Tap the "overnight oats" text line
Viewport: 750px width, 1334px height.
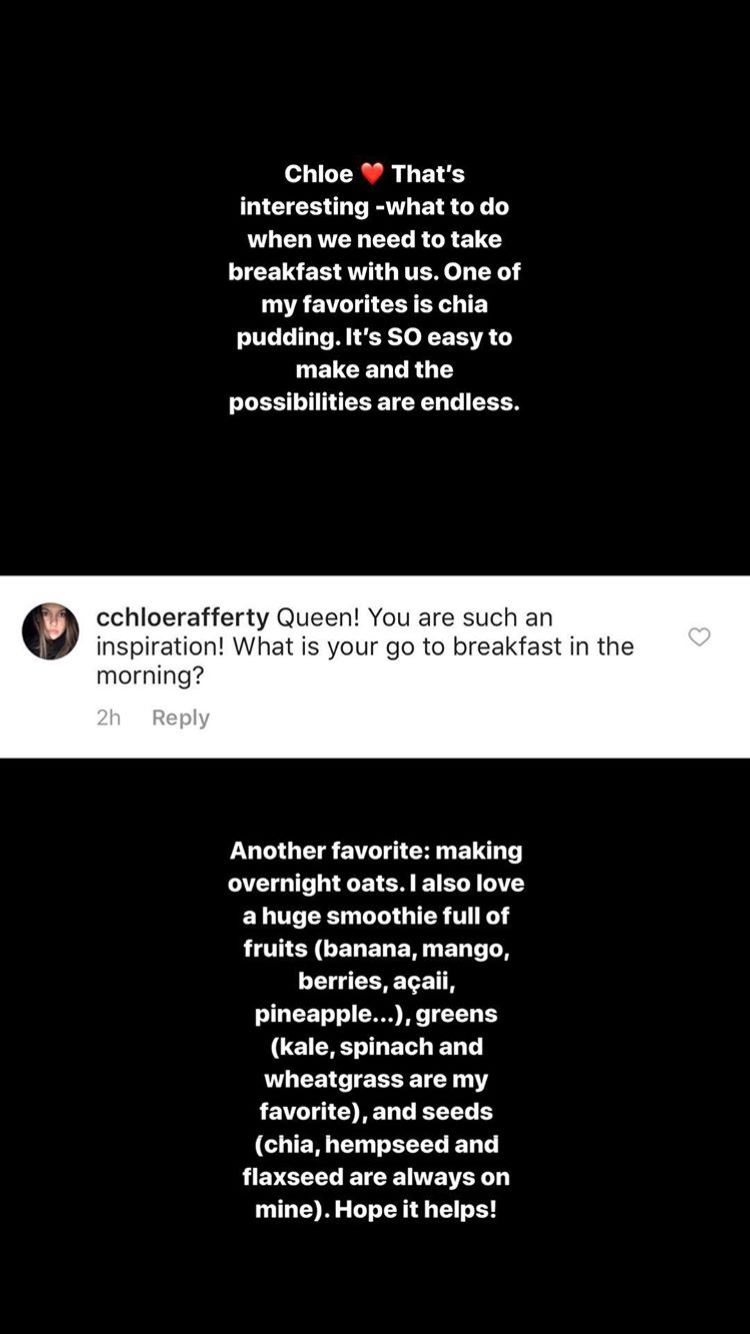pos(375,883)
